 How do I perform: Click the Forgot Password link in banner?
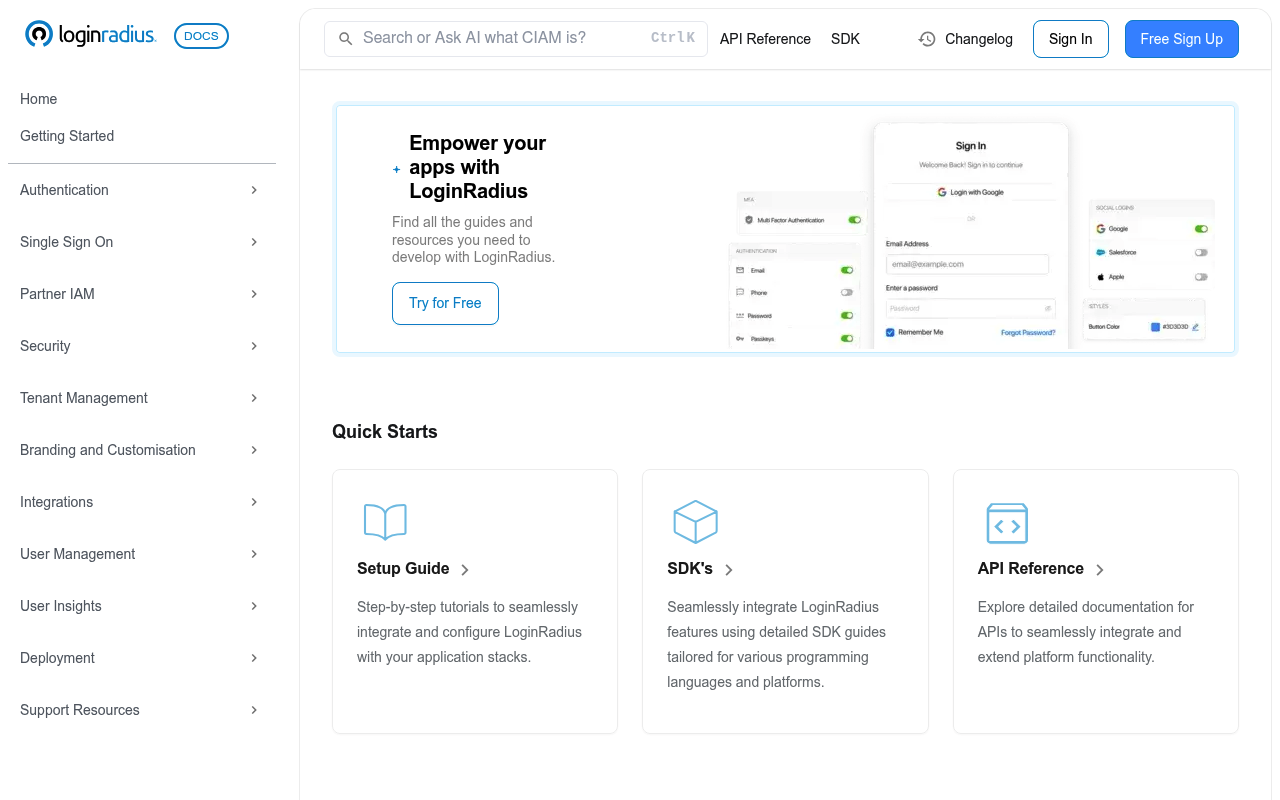coord(1028,333)
